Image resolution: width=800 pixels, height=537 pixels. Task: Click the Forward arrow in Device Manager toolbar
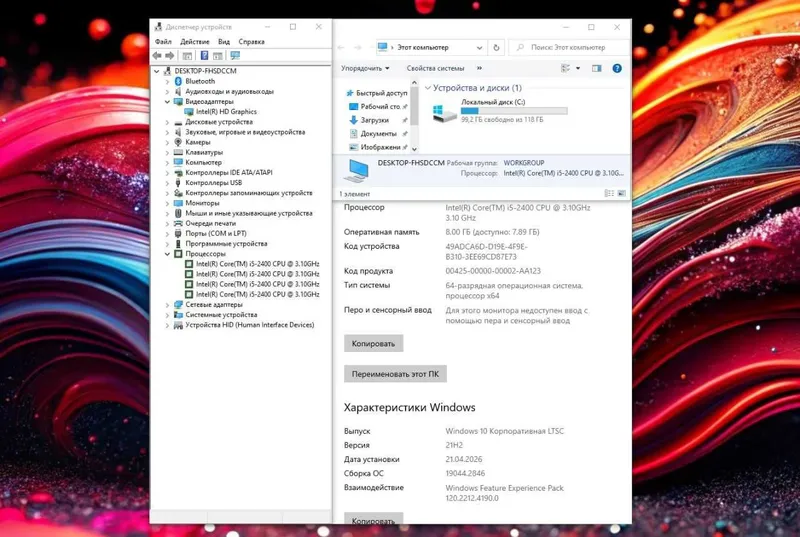click(169, 56)
